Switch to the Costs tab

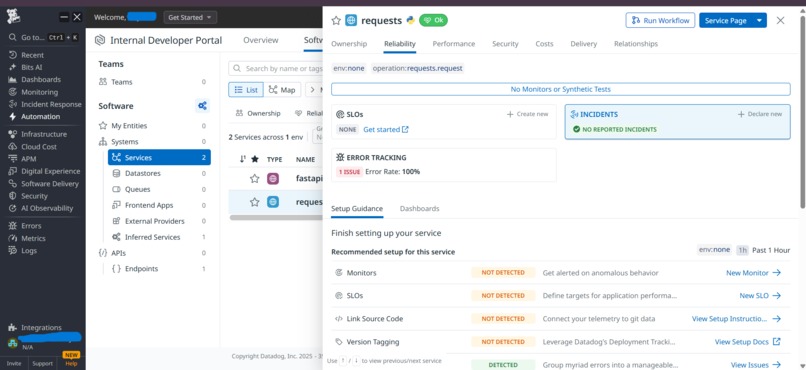[x=544, y=44]
